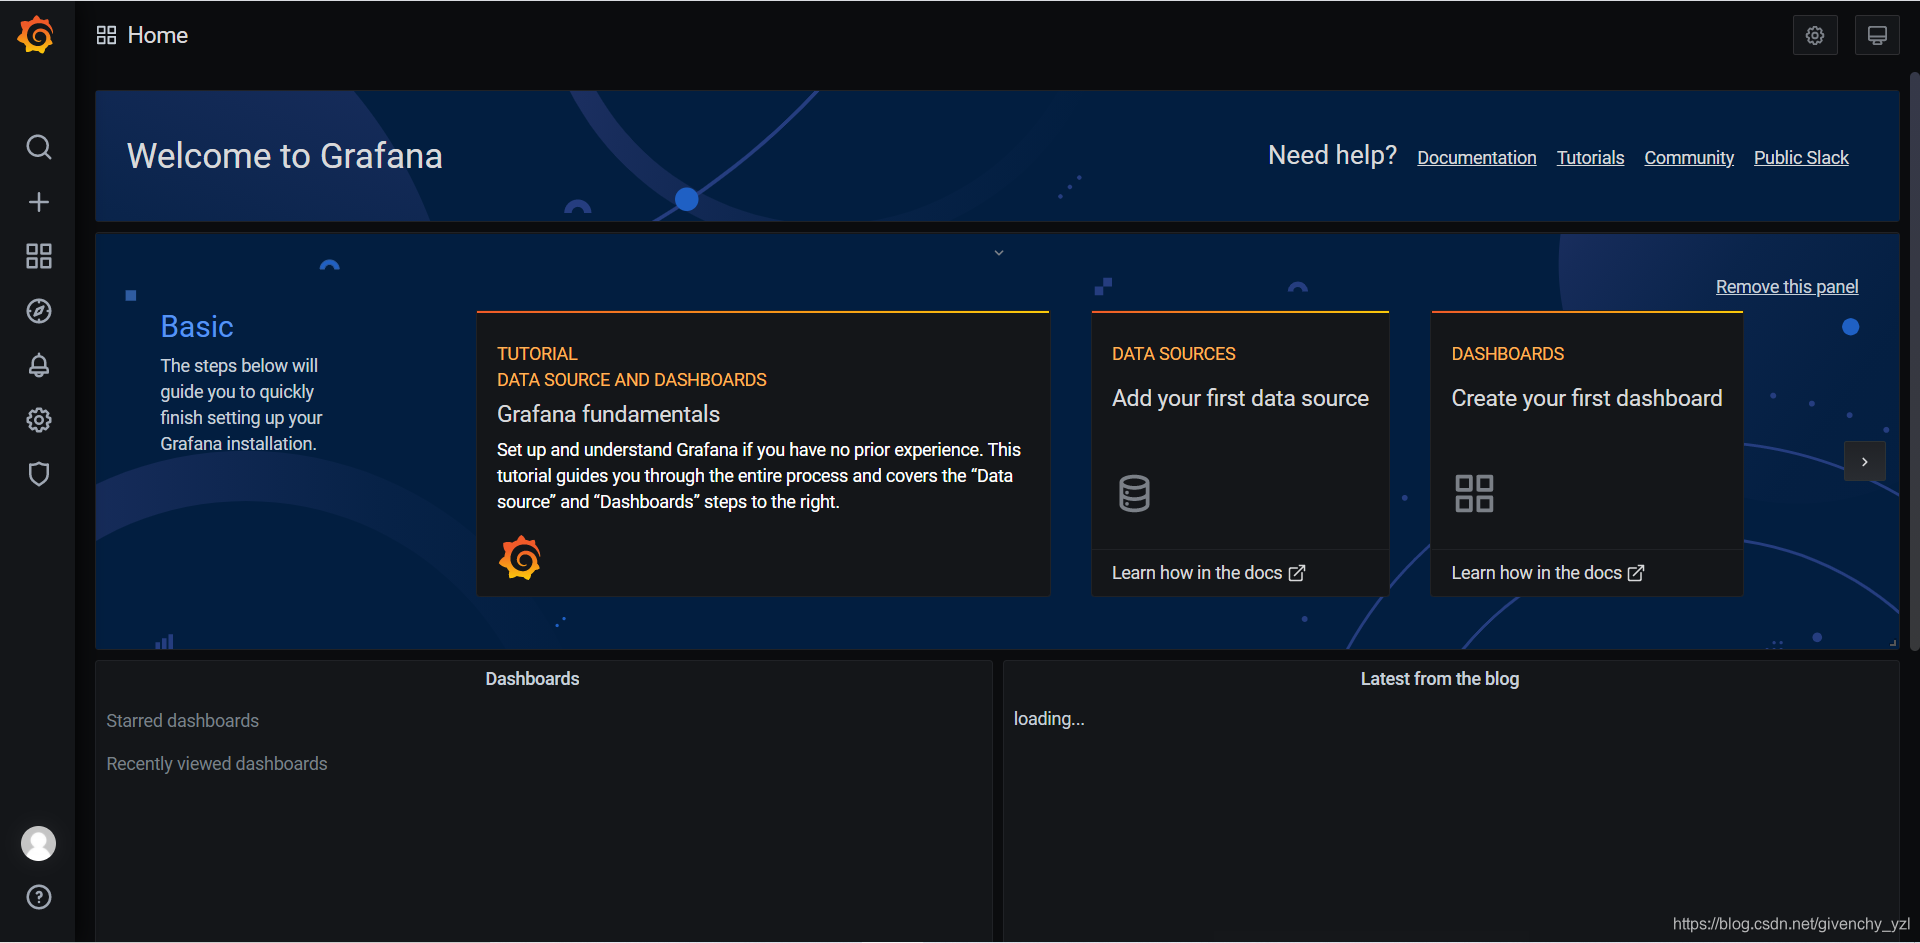This screenshot has height=943, width=1920.
Task: Click the plus Create icon
Action: coord(38,202)
